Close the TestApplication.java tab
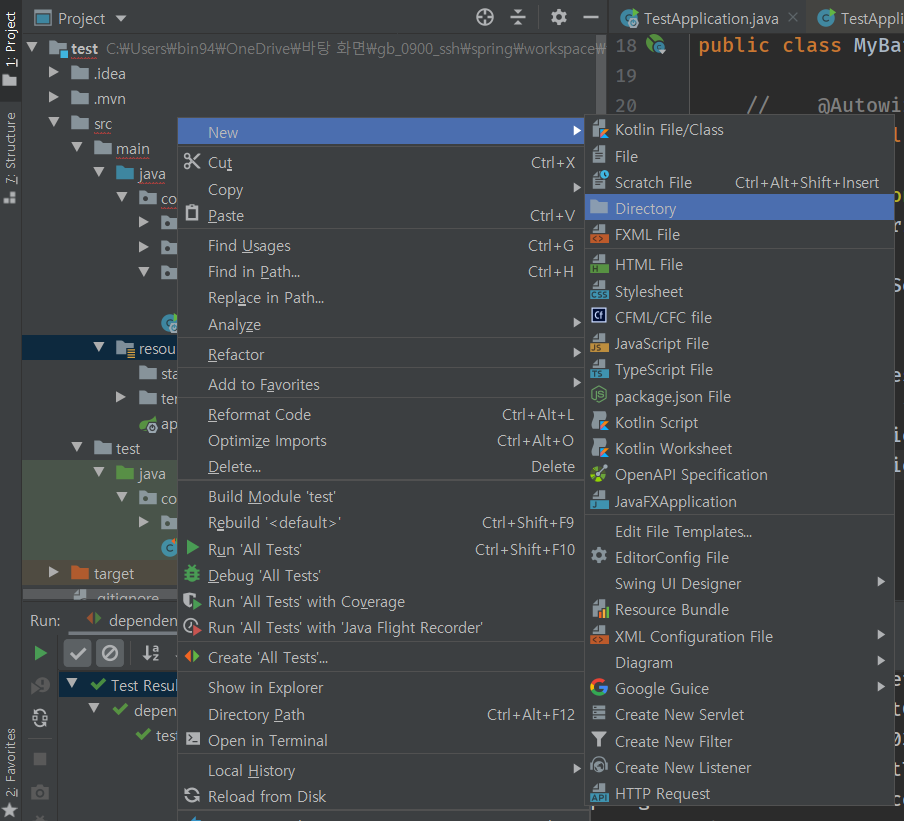The height and width of the screenshot is (821, 904). click(x=793, y=17)
